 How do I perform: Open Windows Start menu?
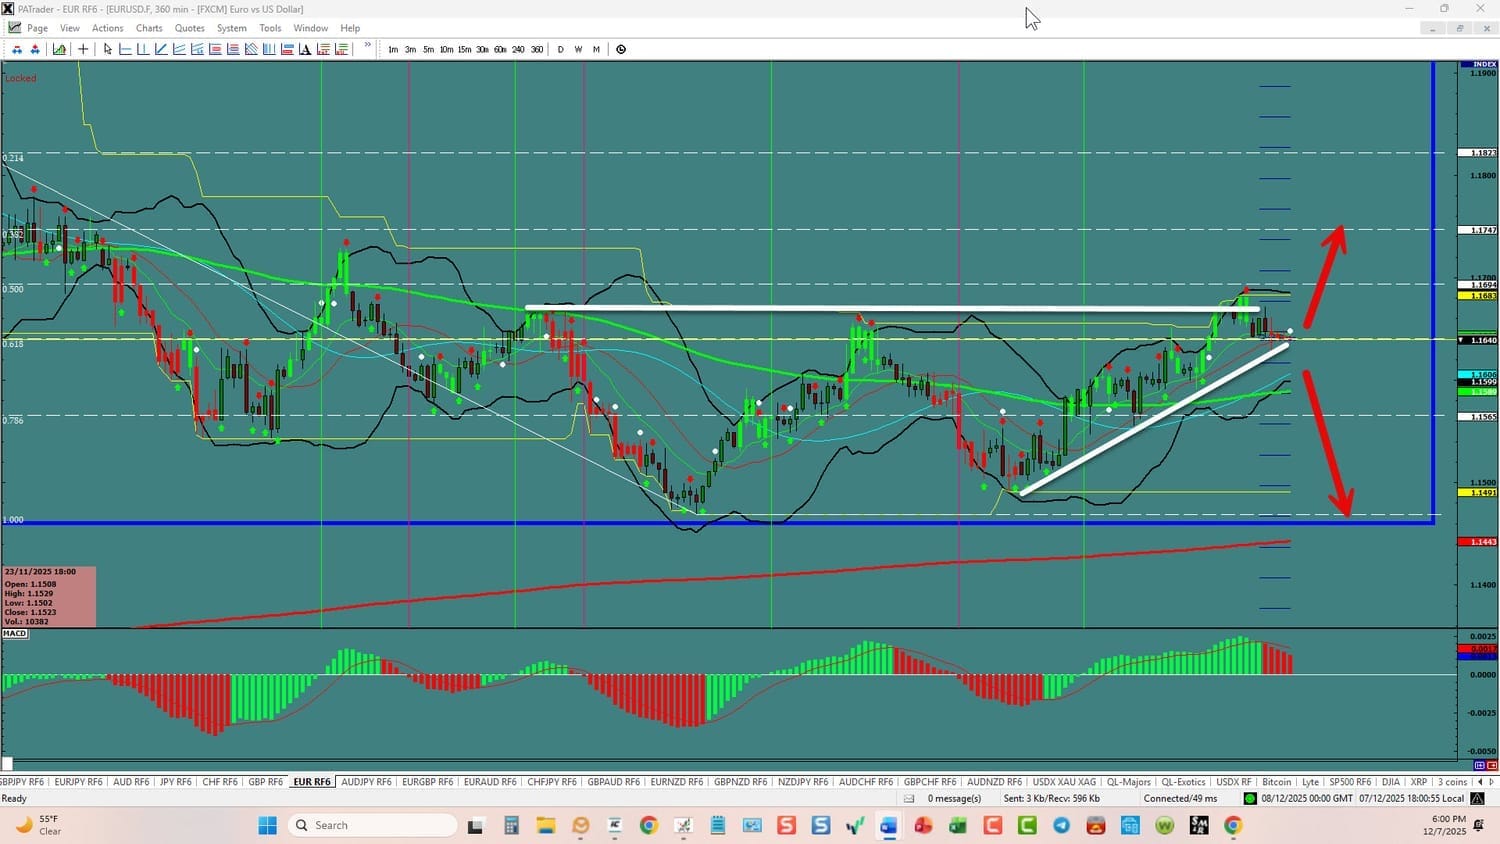[267, 825]
